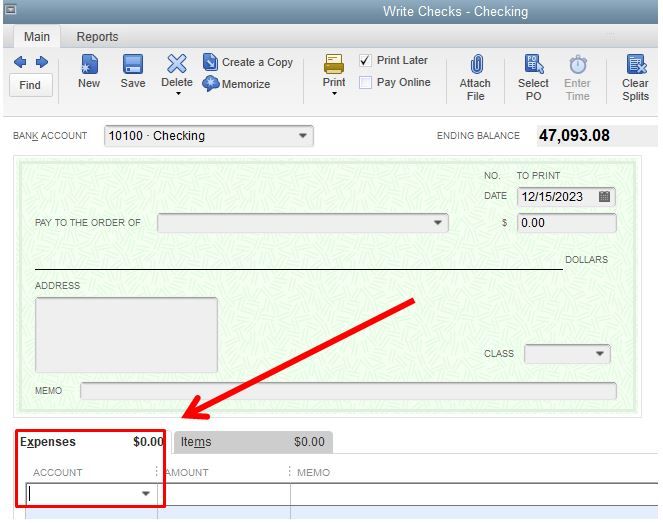The image size is (663, 523).
Task: Click the Attach File paperclip icon
Action: pos(476,65)
